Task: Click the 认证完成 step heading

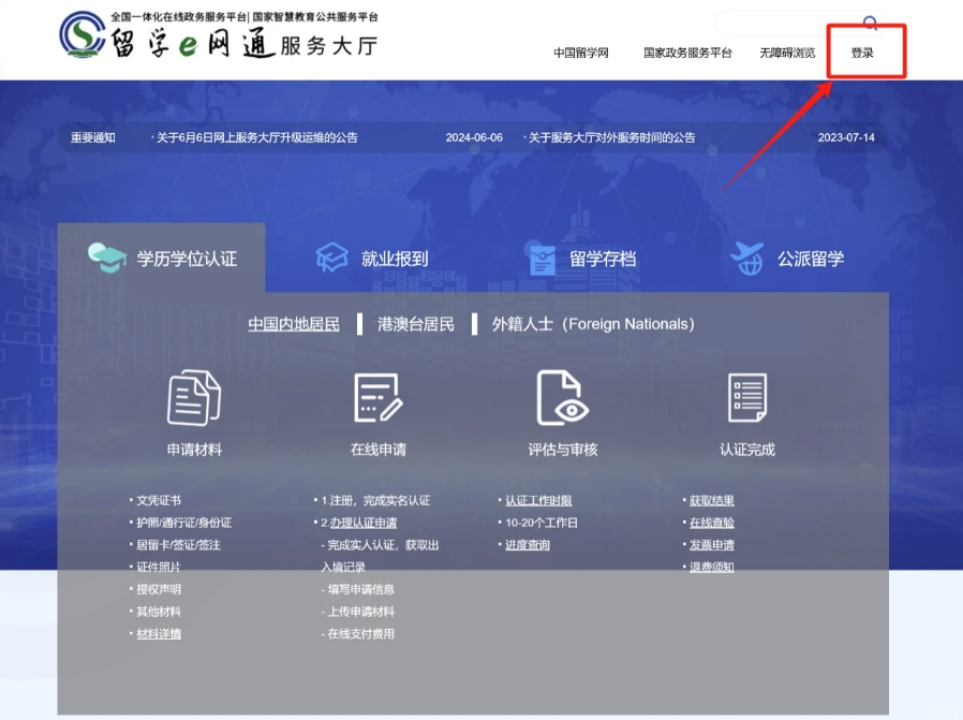Action: point(747,450)
